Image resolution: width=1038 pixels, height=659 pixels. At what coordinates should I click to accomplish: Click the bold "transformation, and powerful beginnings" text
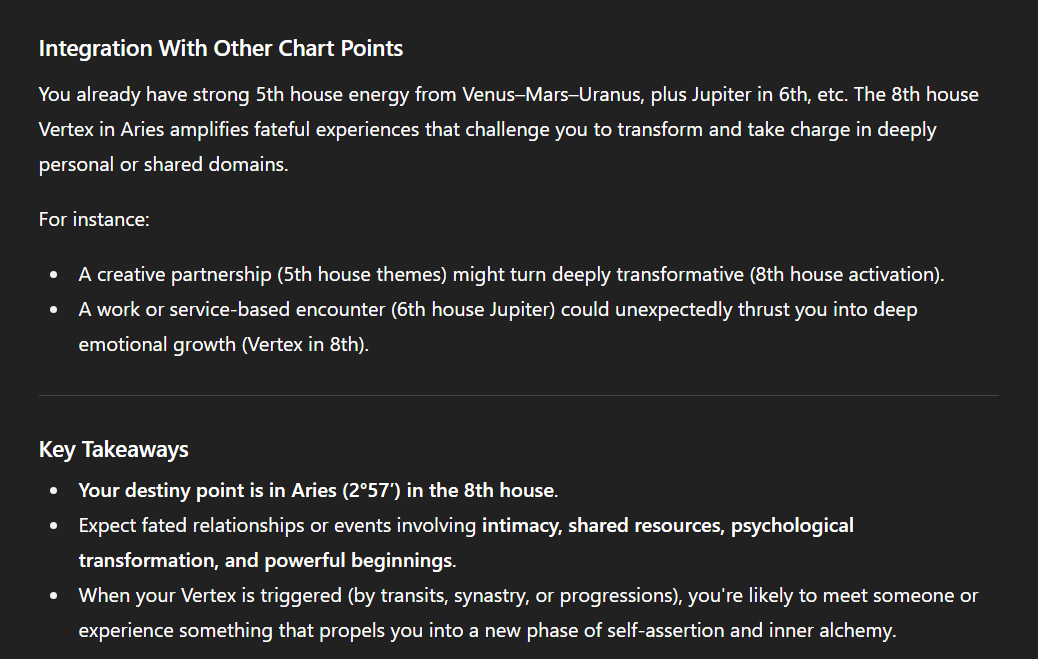coord(265,560)
